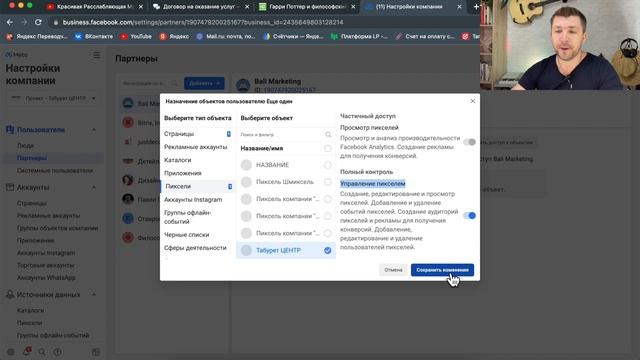Switch to Договор на оказание услуг tab
Viewport: 640px width, 360px height.
pyautogui.click(x=201, y=7)
